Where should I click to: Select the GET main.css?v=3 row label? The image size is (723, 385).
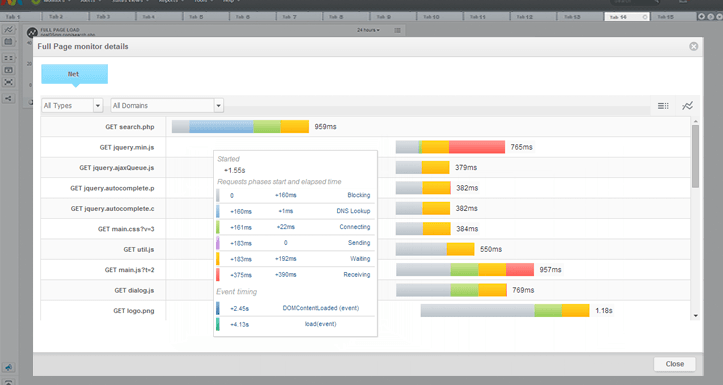[x=126, y=229]
